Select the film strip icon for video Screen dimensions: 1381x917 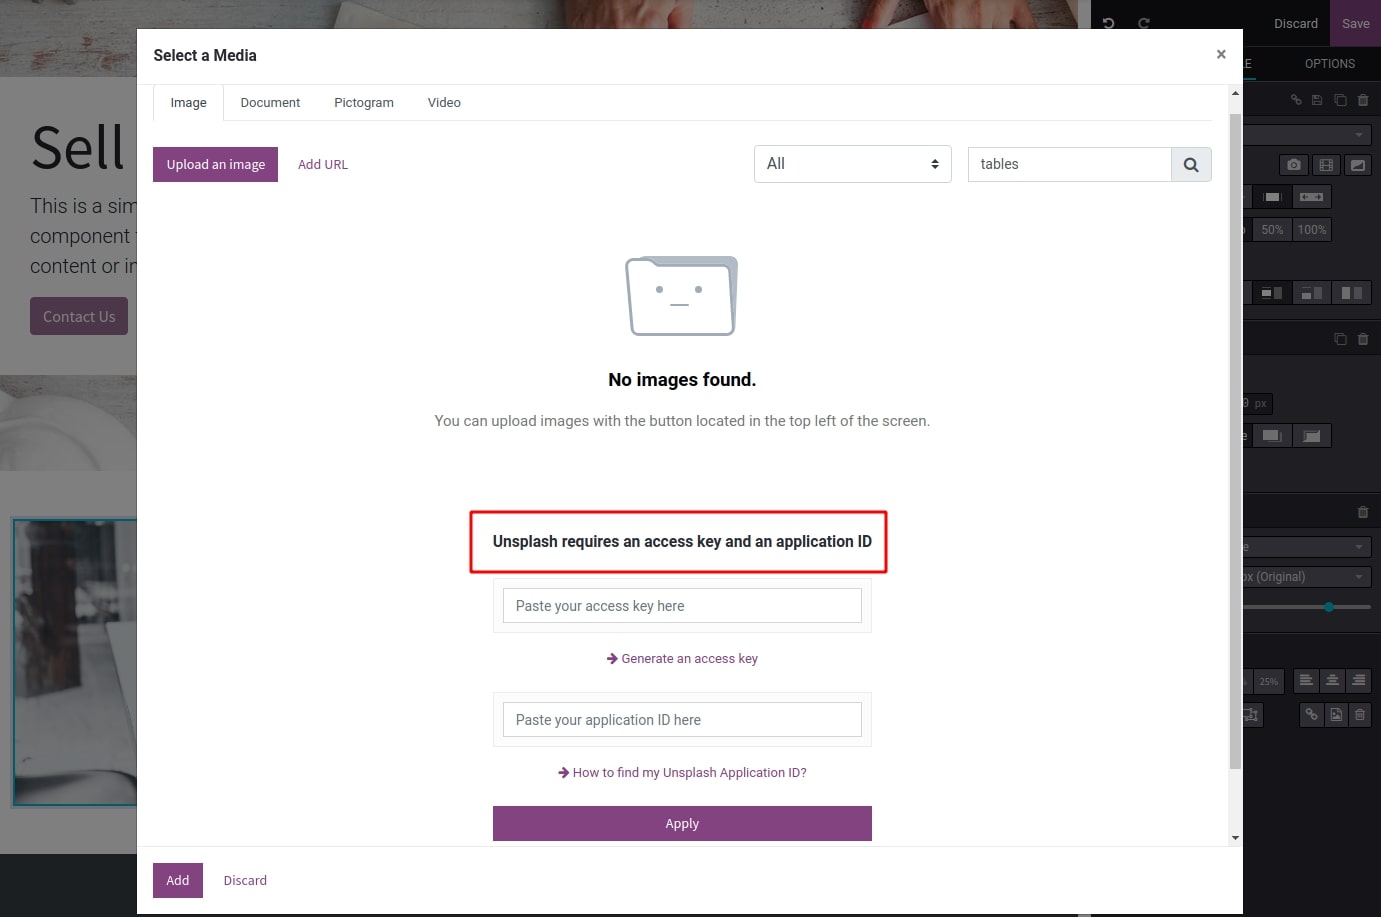point(1326,164)
